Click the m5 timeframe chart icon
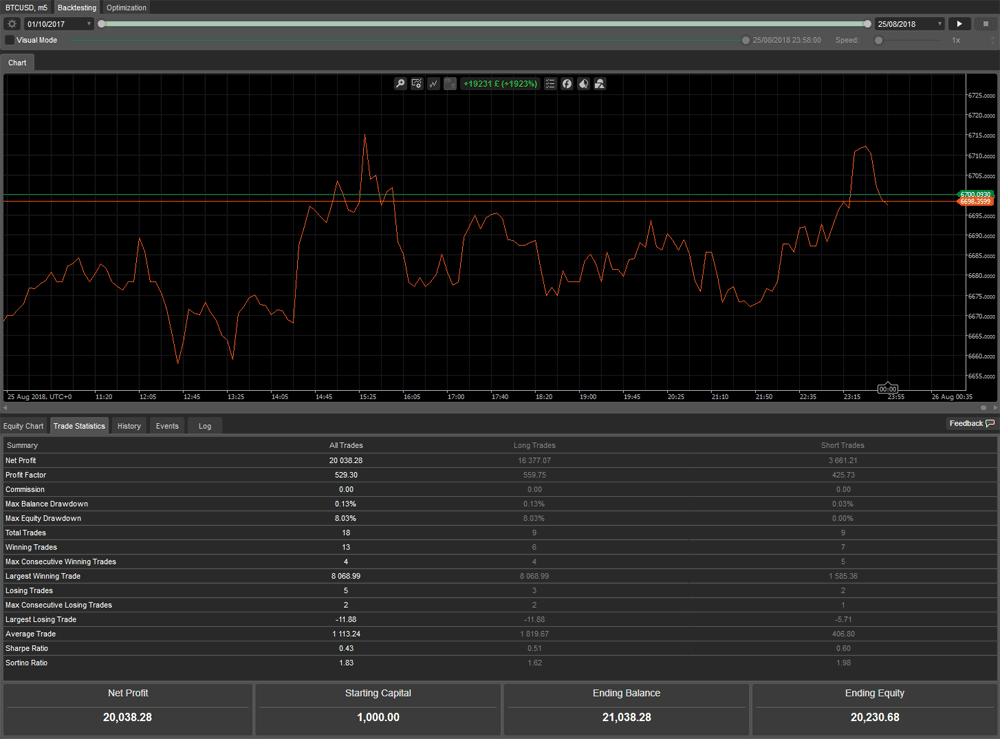 tap(450, 84)
